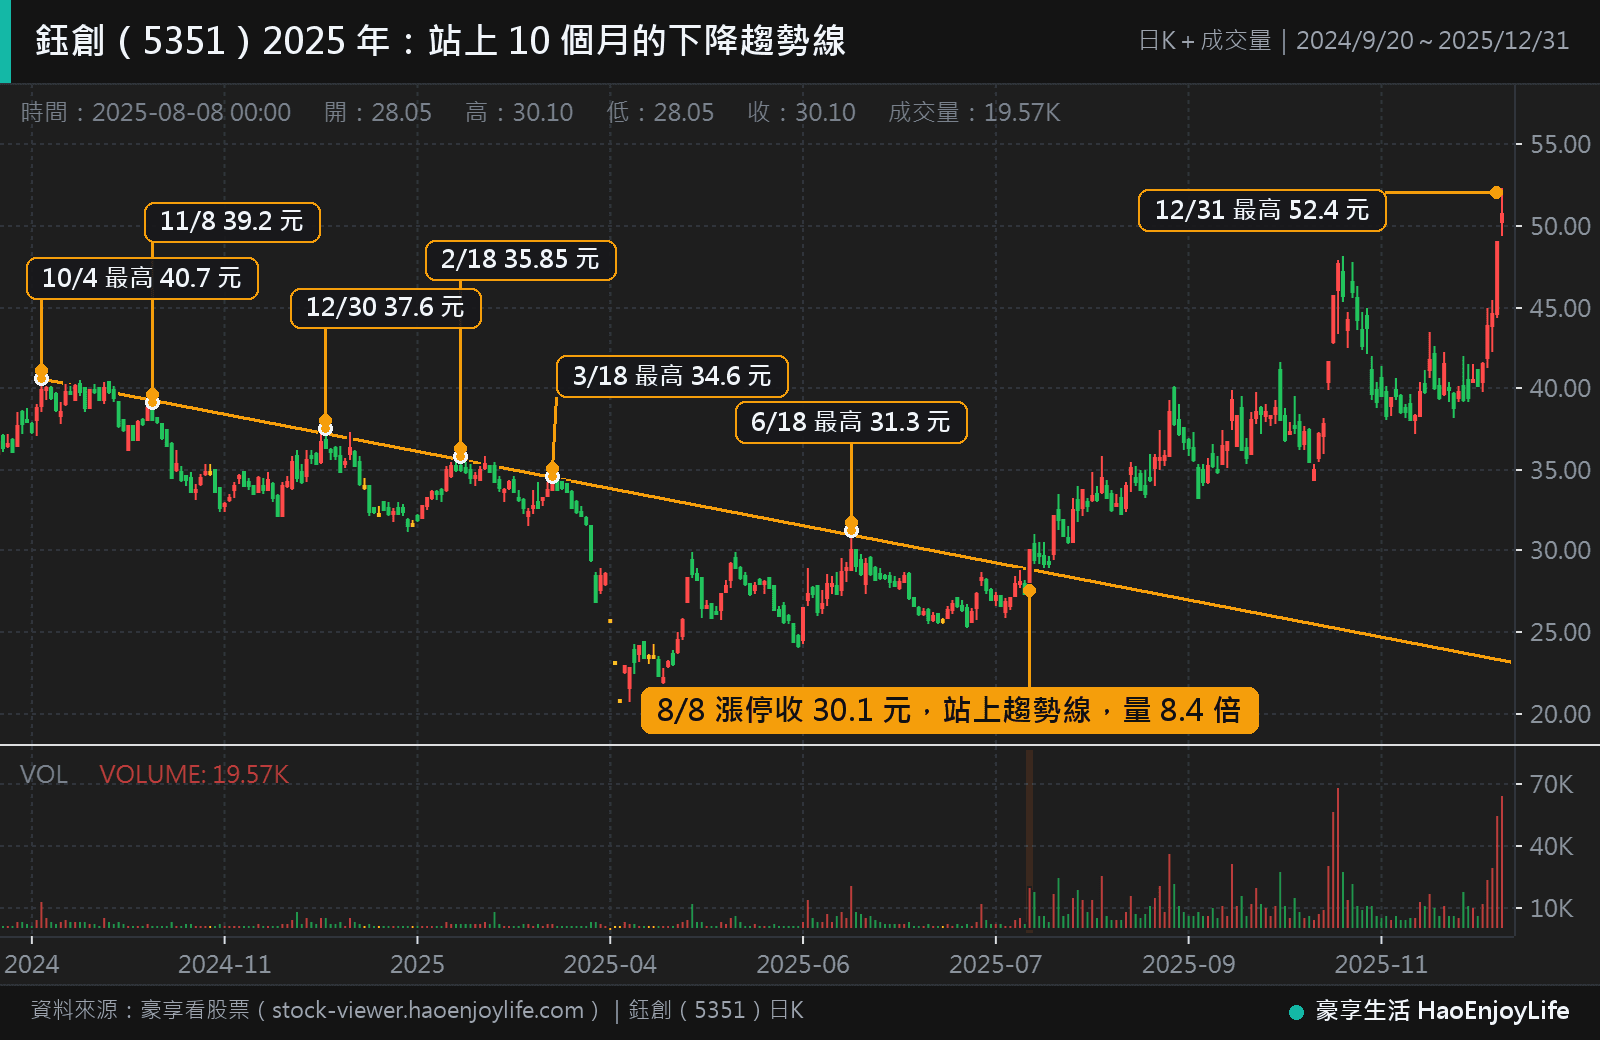Click the 豪享生活 HaoEnjoyLife brand logo
This screenshot has width=1600, height=1040.
coord(1430,1011)
